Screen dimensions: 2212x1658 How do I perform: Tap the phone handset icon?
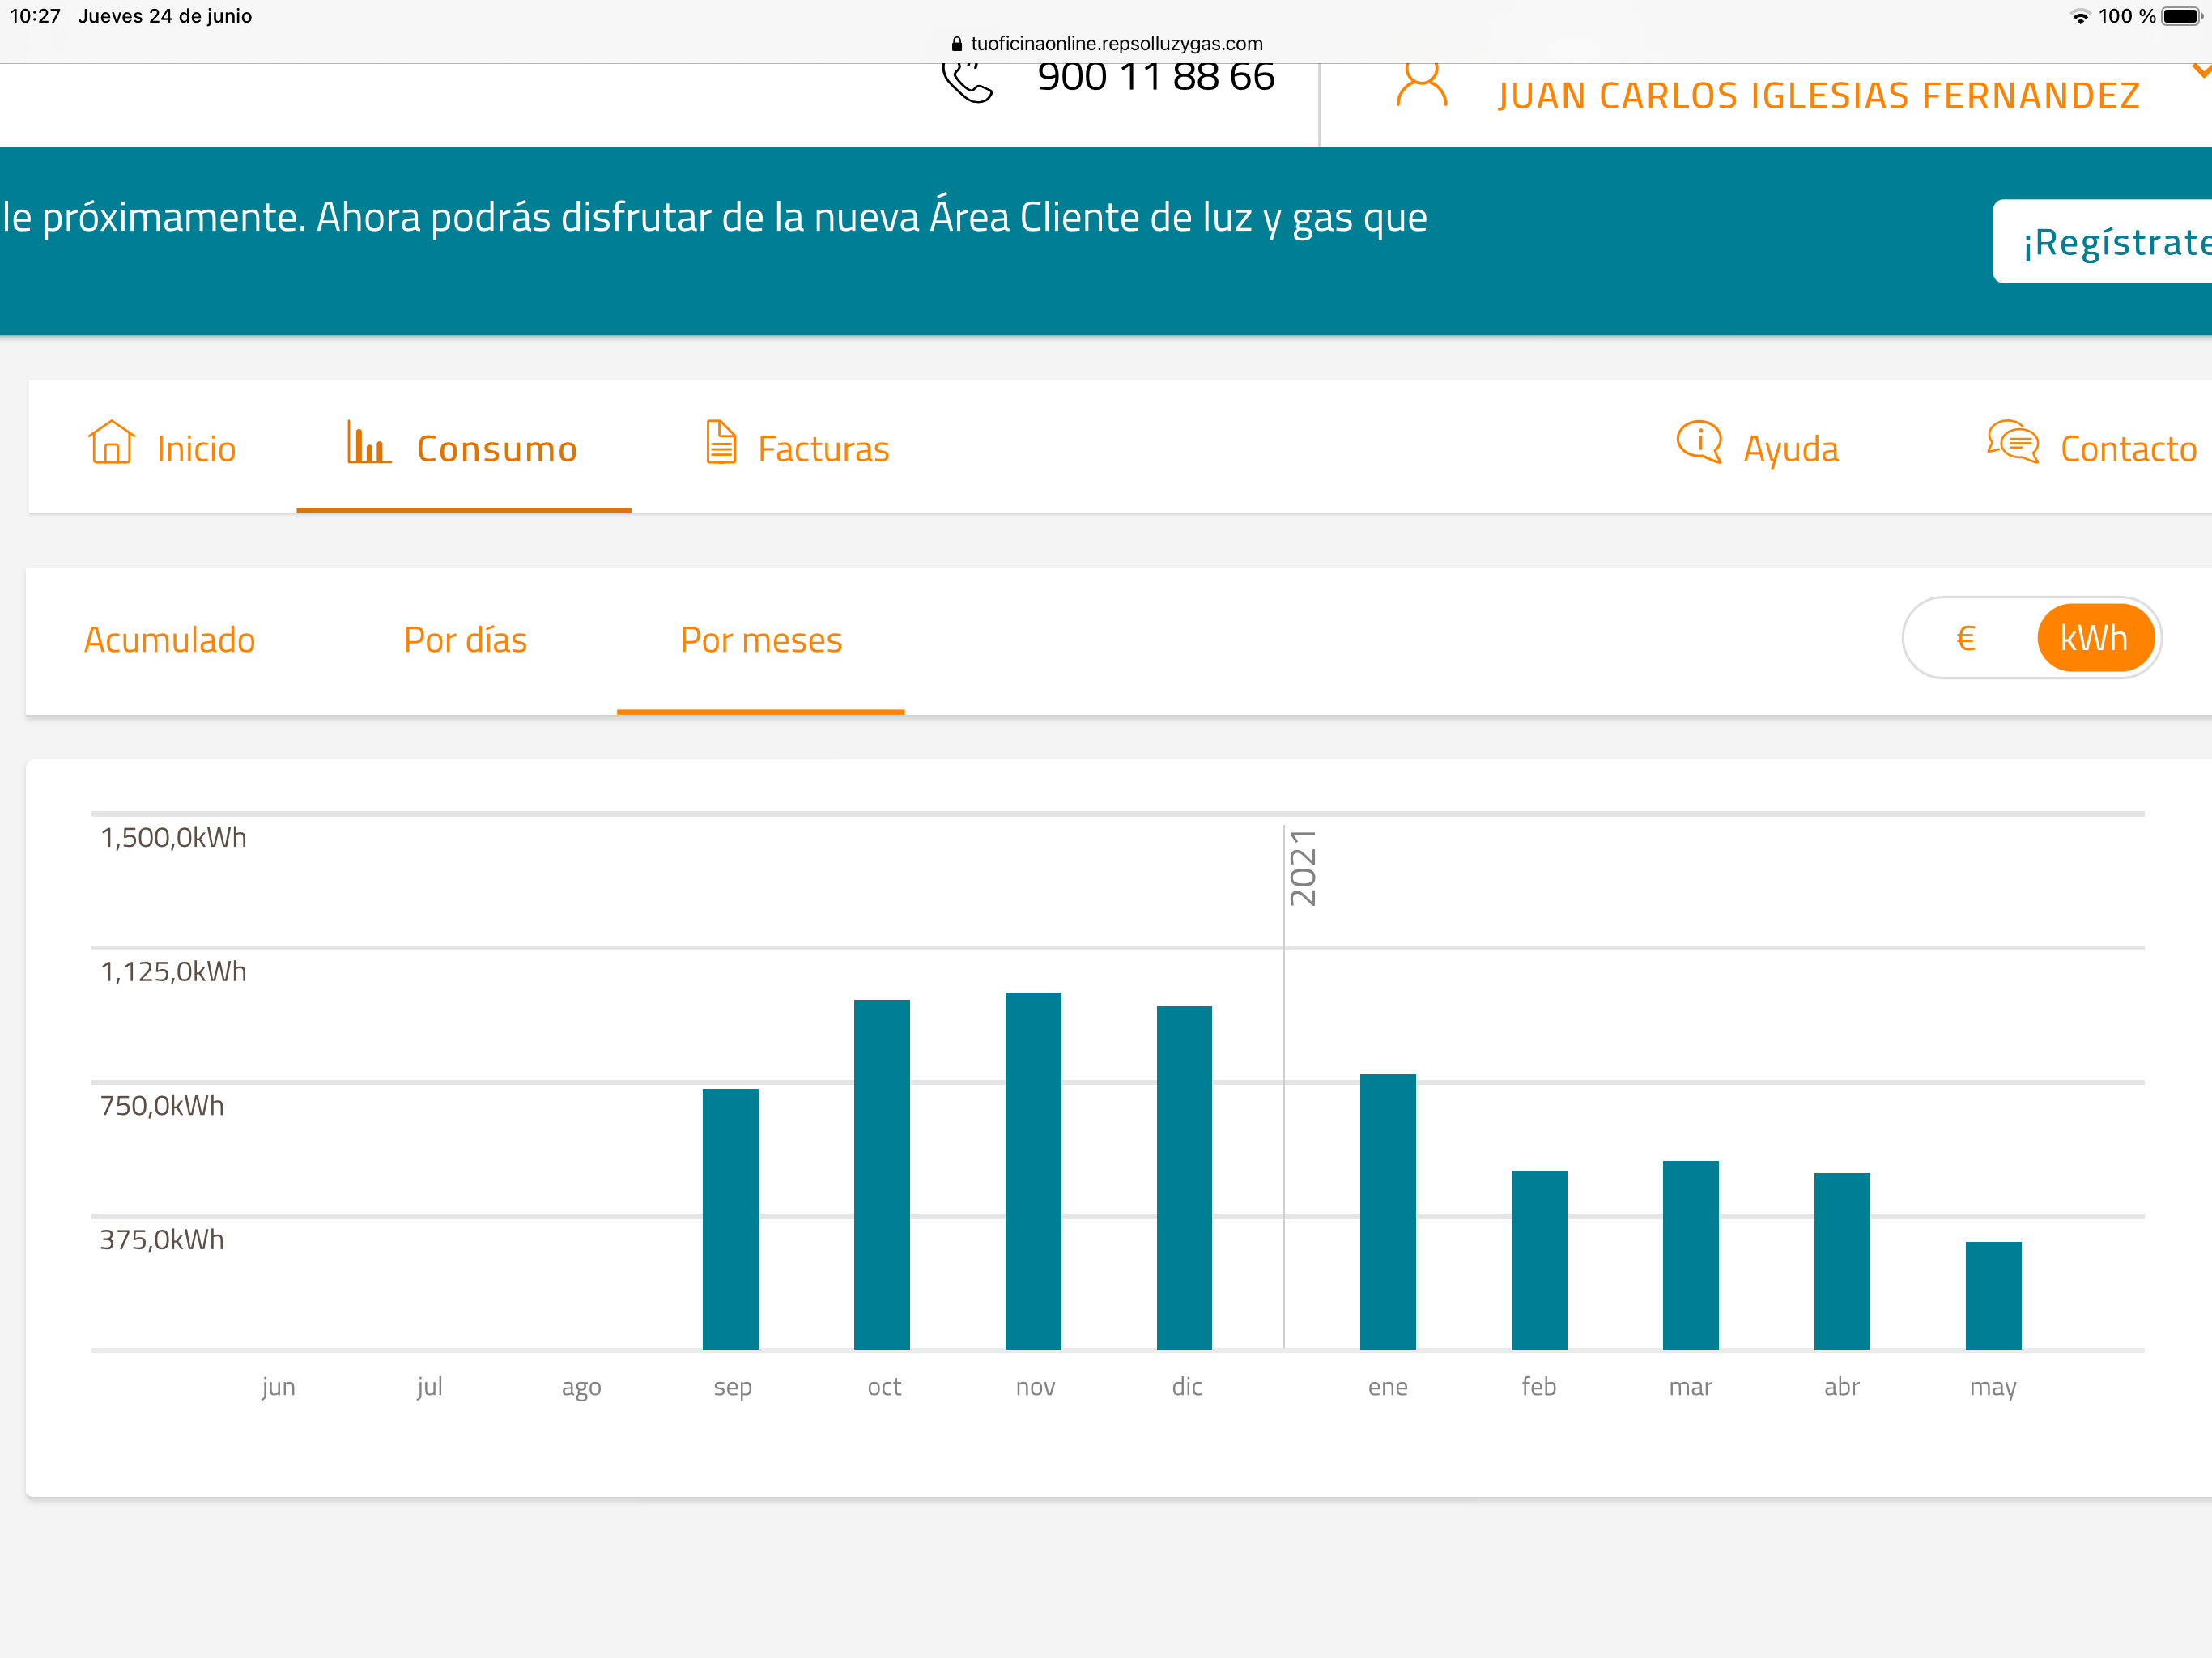click(x=967, y=82)
